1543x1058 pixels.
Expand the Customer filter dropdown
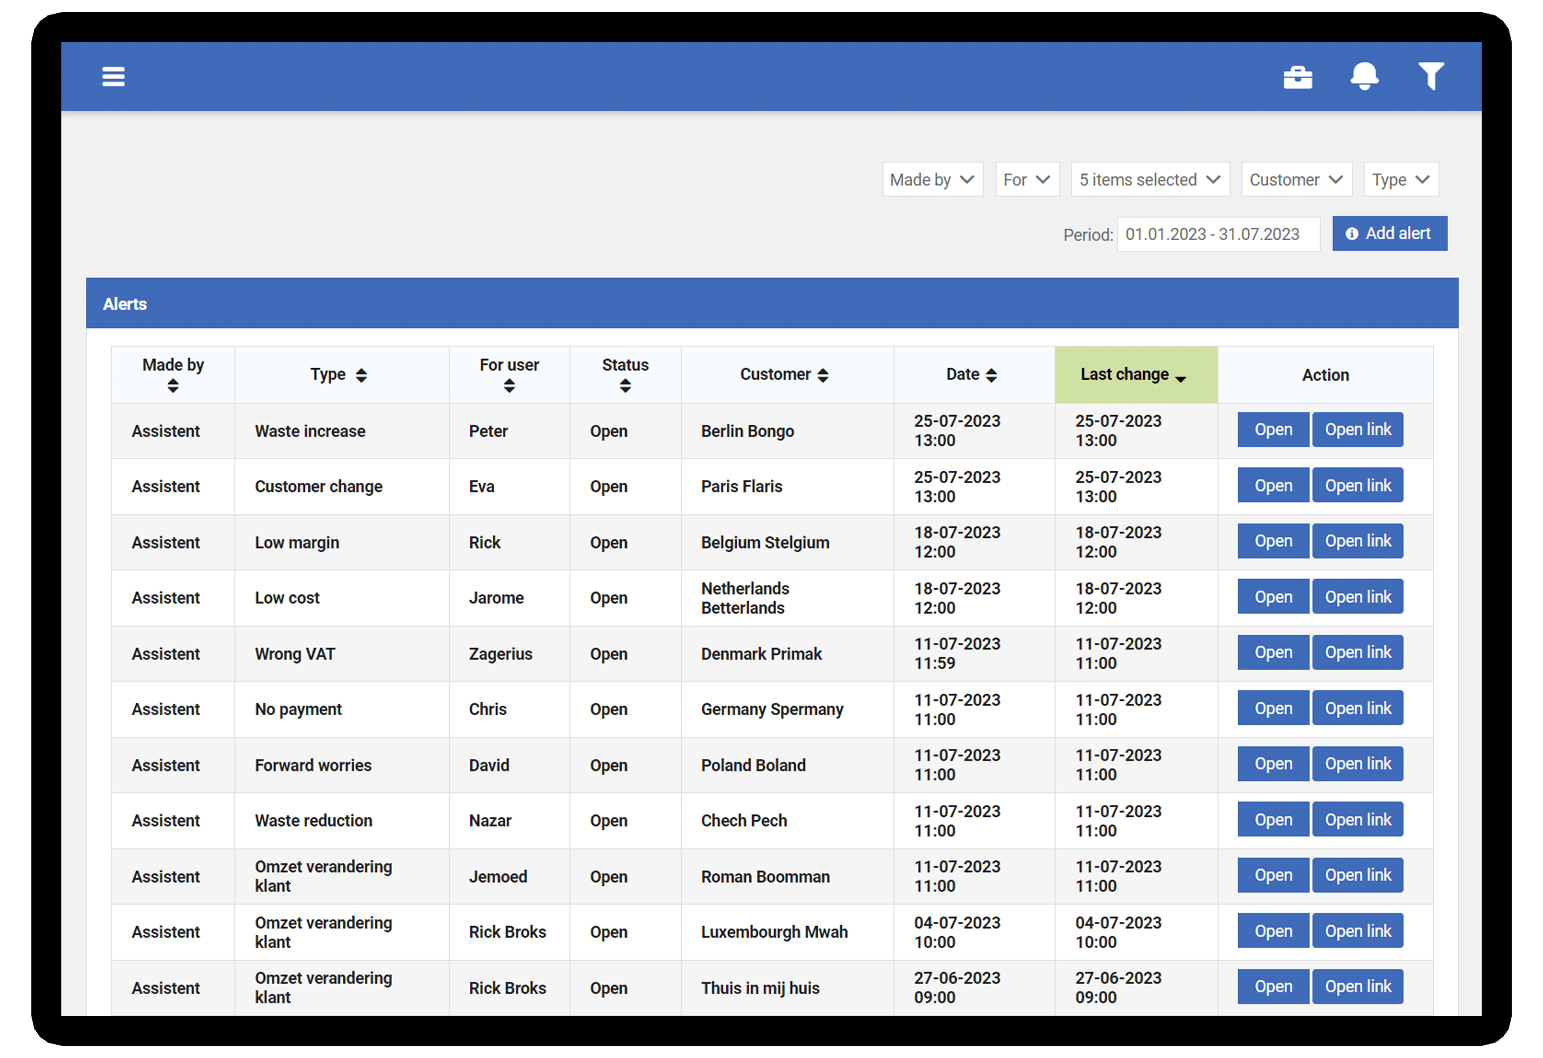[1296, 180]
